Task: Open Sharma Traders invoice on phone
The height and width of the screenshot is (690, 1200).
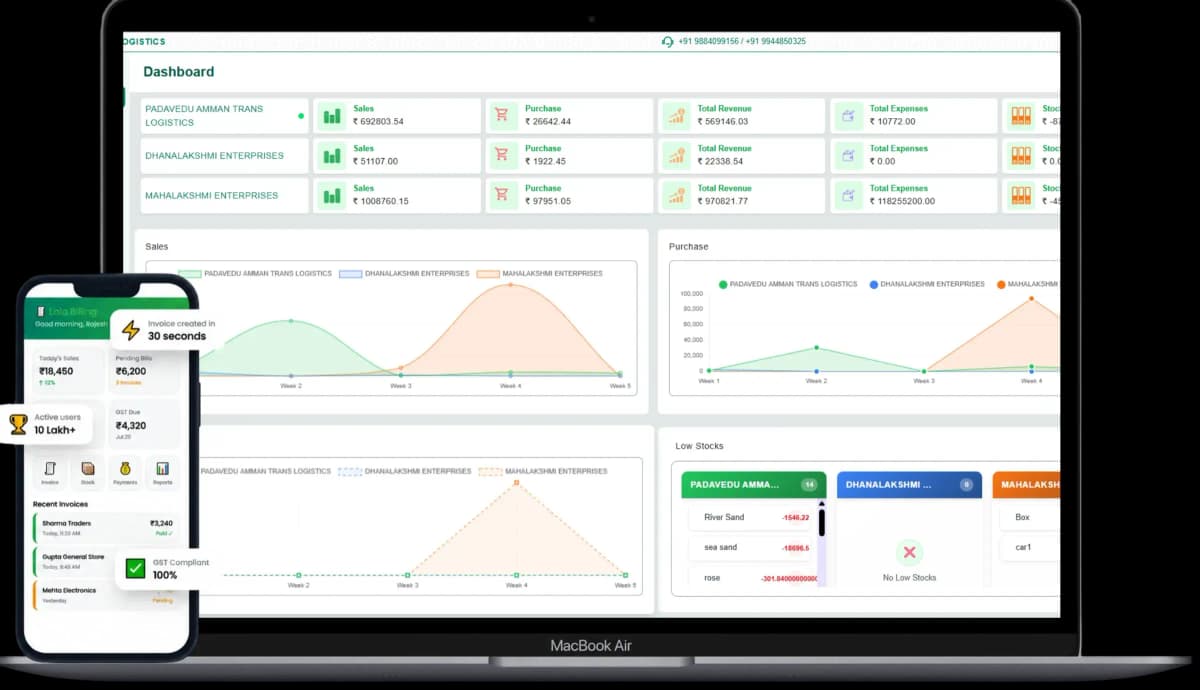Action: click(107, 527)
